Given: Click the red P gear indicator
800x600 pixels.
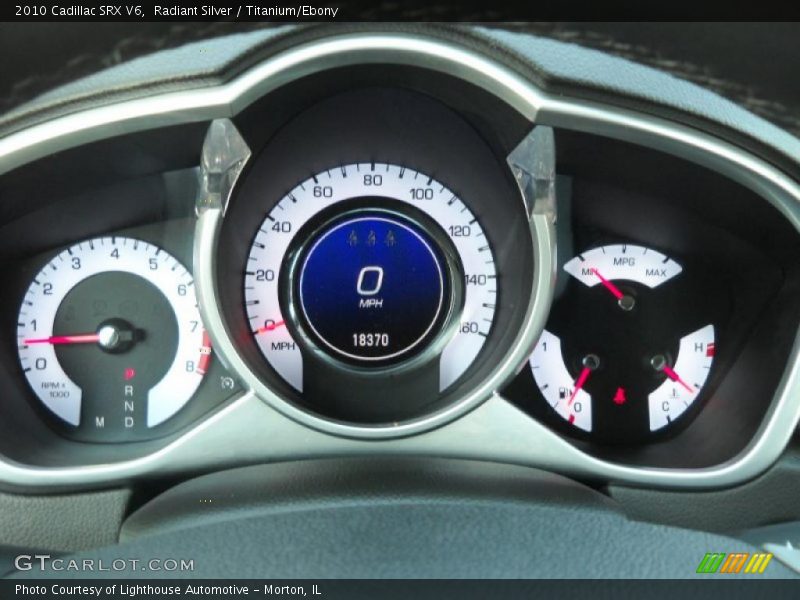Looking at the screenshot, I should point(129,374).
